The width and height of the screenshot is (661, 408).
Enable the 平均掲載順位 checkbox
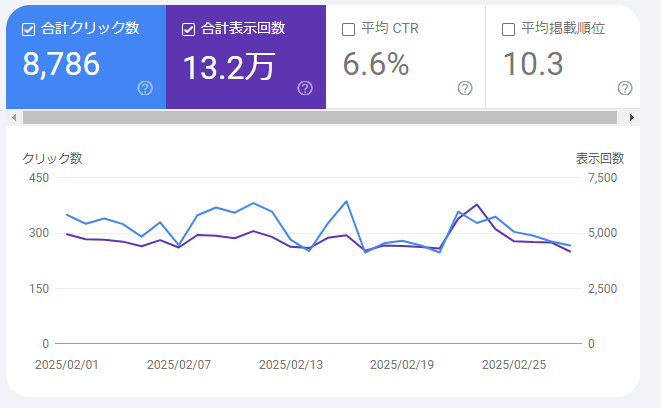(508, 30)
